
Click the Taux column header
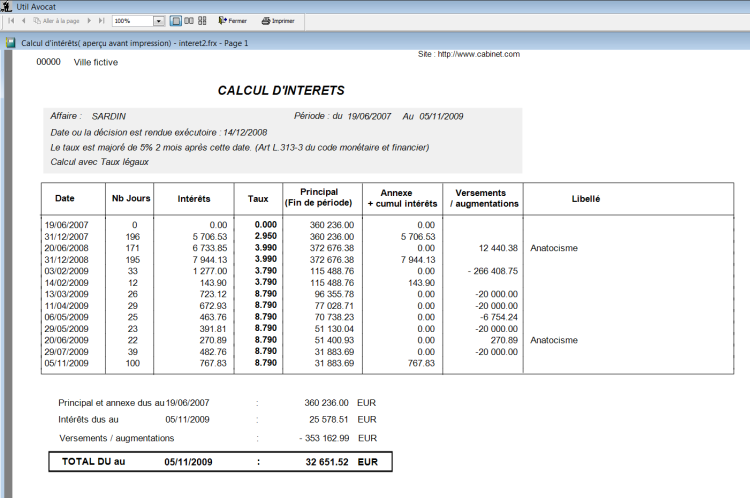click(258, 199)
